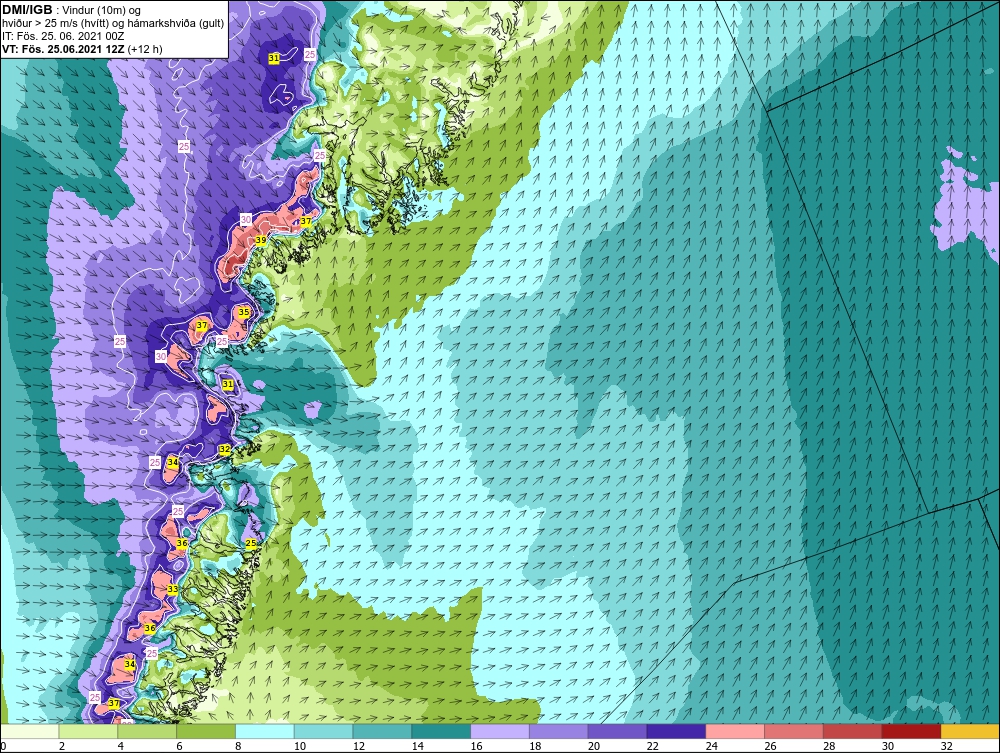1000x753 pixels.
Task: Click the 16–18 m/s legend color swatch
Action: (x=500, y=731)
